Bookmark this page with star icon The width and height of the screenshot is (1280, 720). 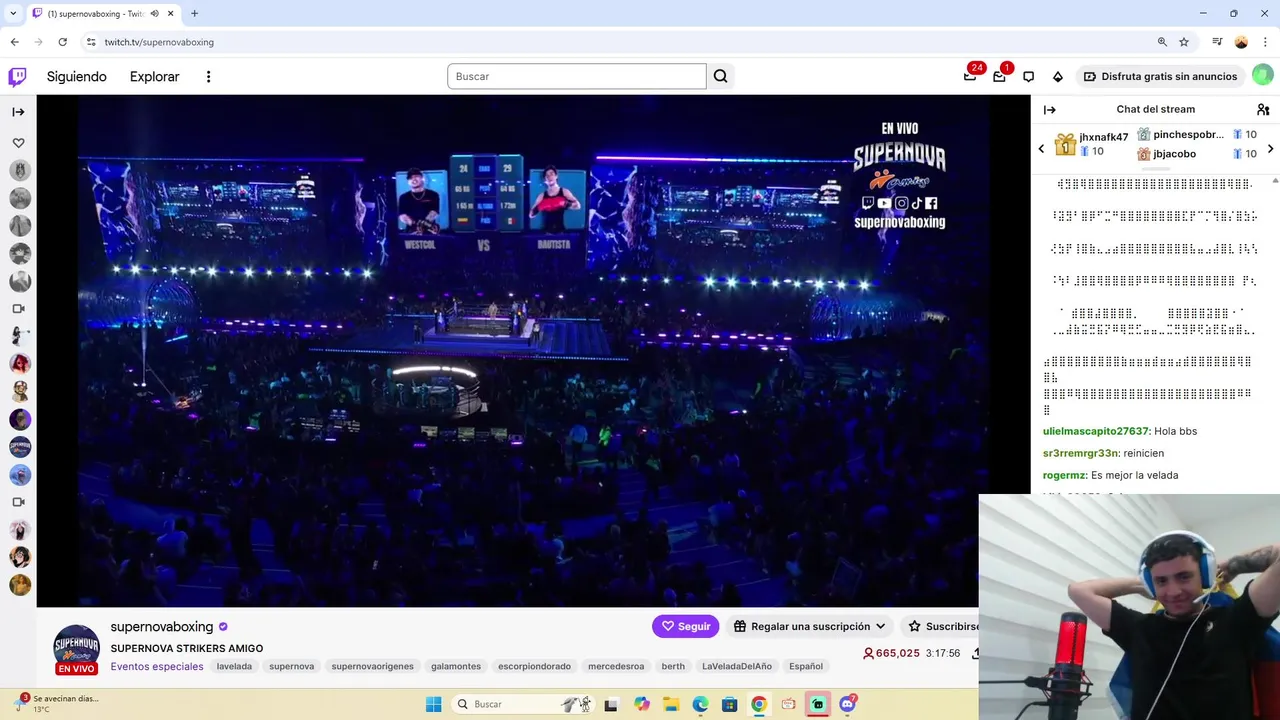pyautogui.click(x=1184, y=42)
